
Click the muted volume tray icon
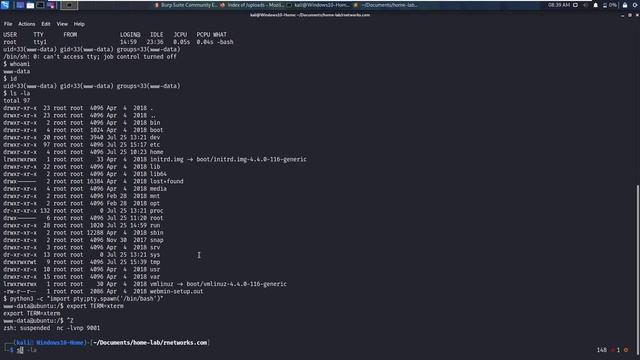click(x=586, y=5)
